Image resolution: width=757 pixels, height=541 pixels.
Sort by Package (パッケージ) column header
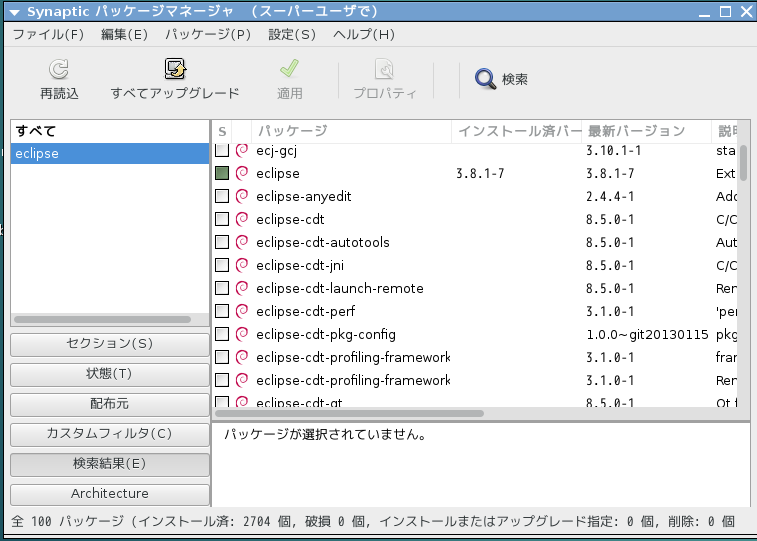coord(351,131)
